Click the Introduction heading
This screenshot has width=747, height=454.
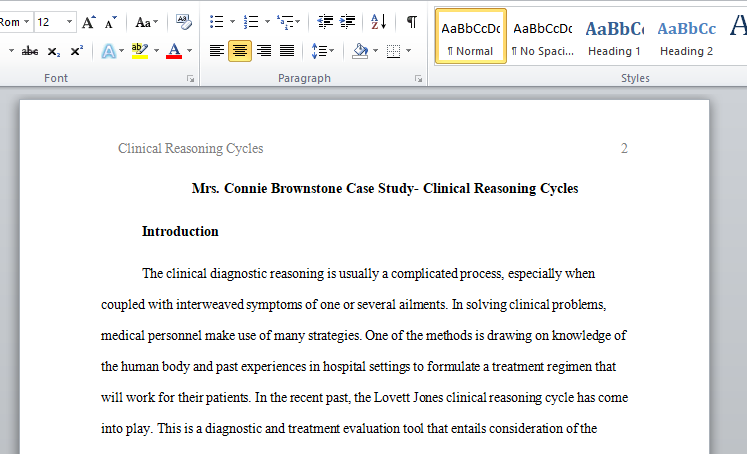tap(180, 232)
